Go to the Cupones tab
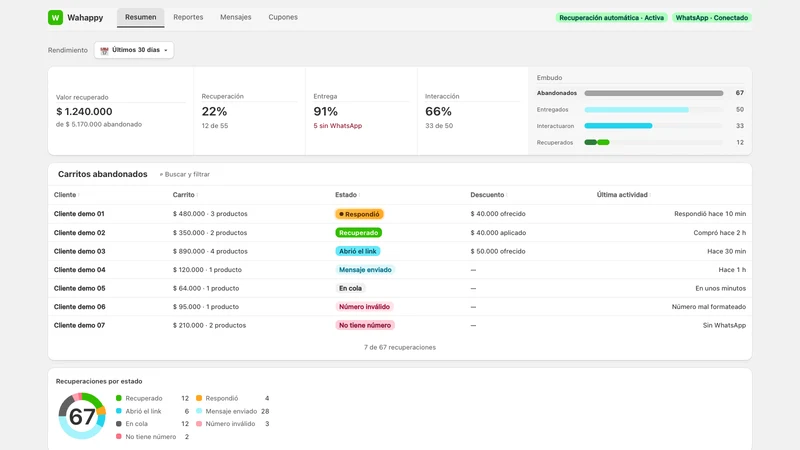This screenshot has height=450, width=800. [x=283, y=17]
